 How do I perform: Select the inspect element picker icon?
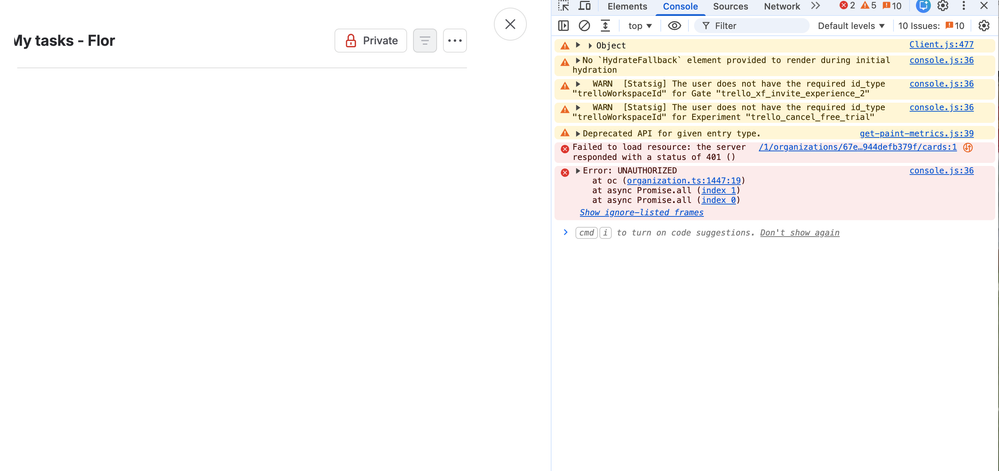click(x=563, y=6)
